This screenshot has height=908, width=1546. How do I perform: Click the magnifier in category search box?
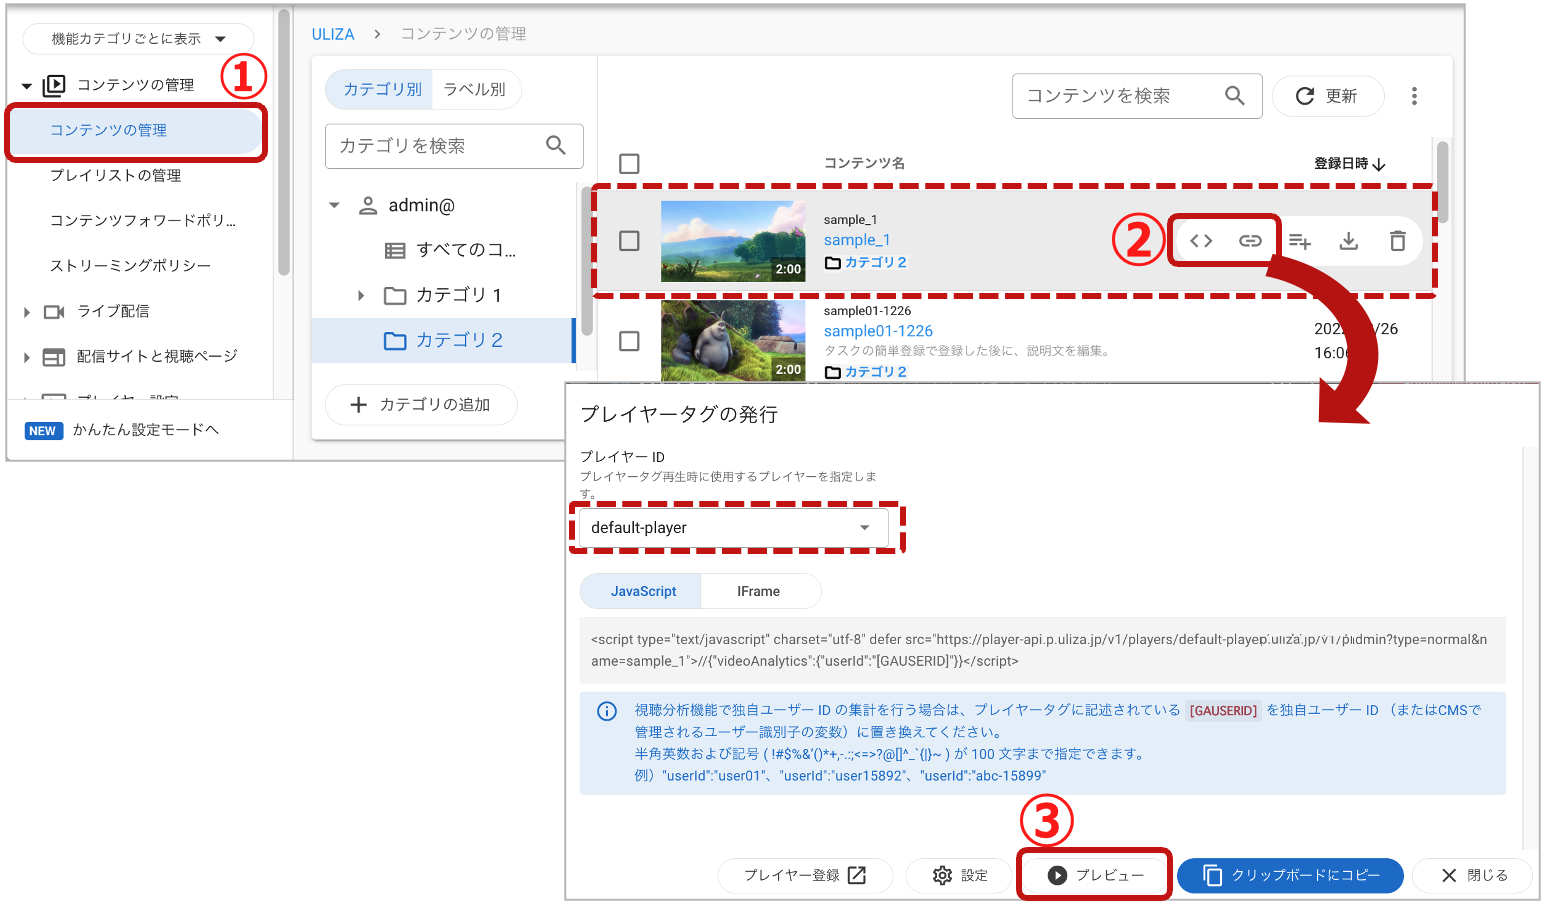pyautogui.click(x=556, y=146)
